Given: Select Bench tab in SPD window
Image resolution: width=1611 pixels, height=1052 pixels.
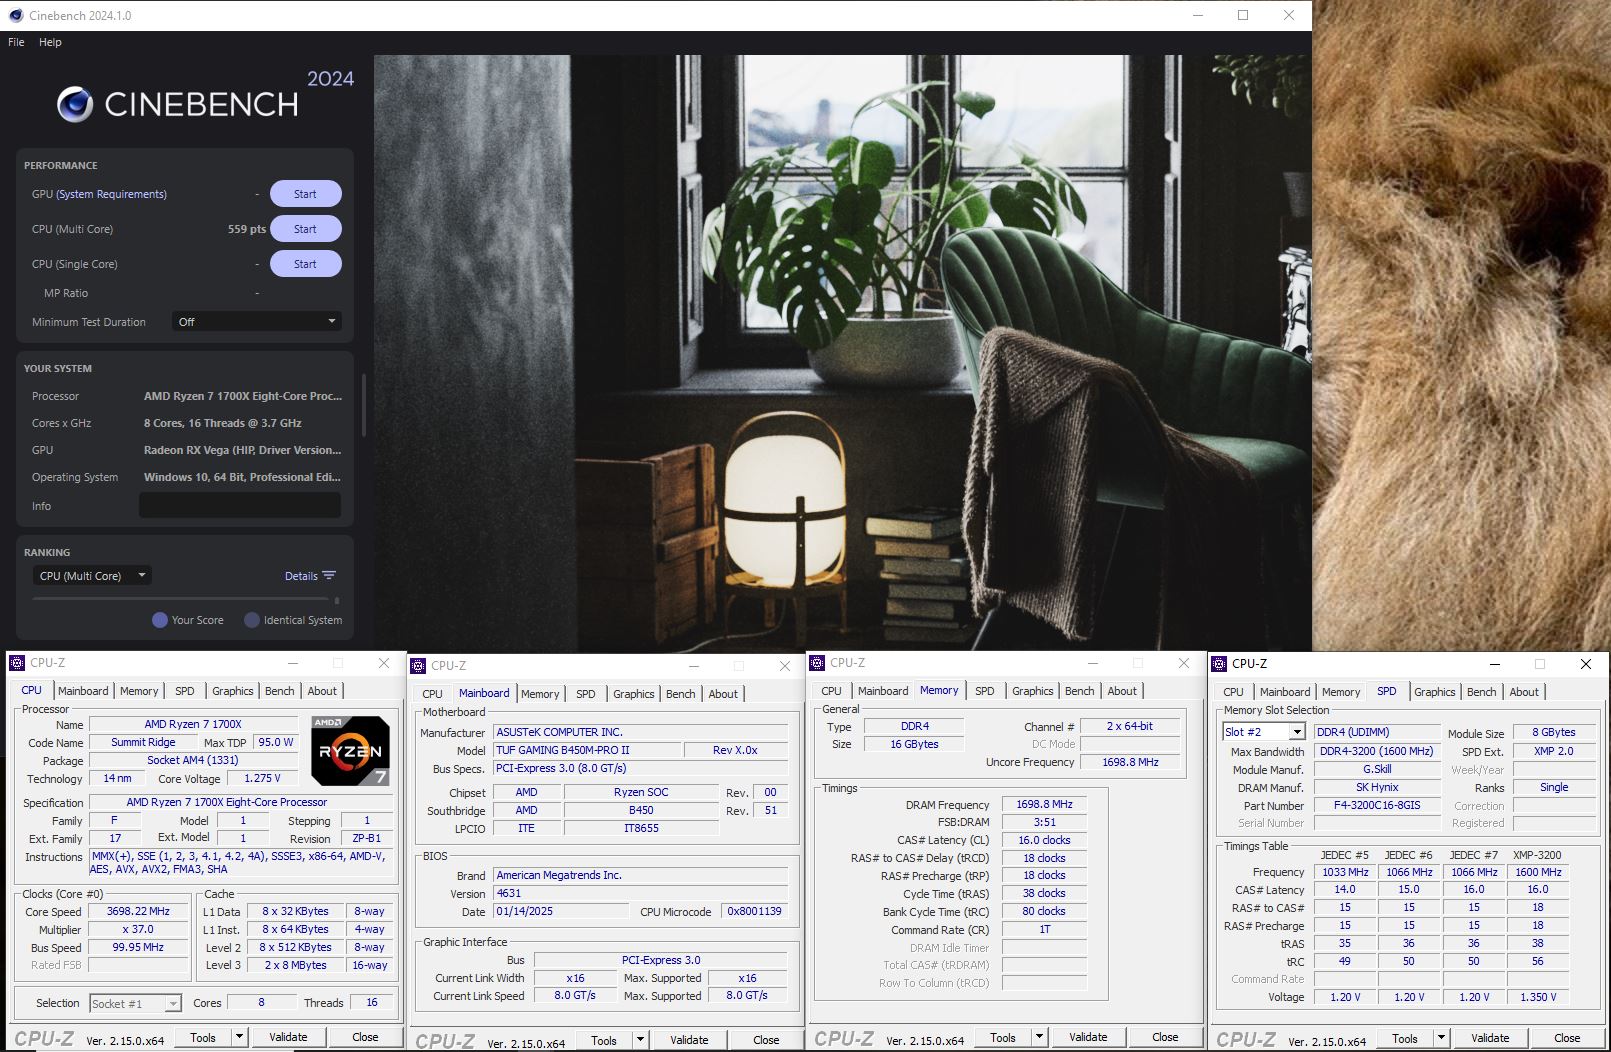Looking at the screenshot, I should pyautogui.click(x=1481, y=692).
